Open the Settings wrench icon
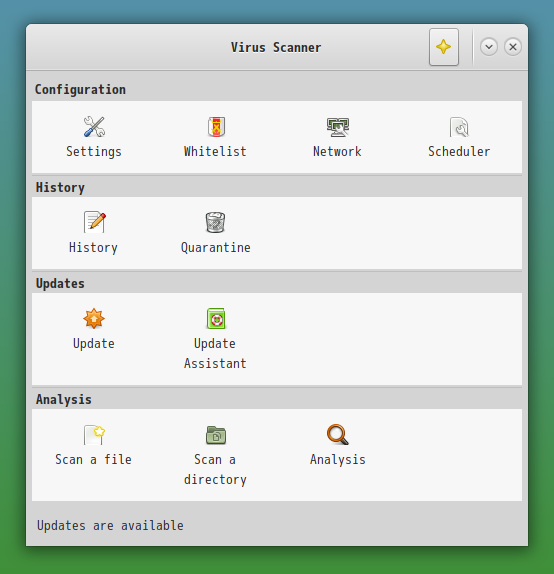Screen dimensions: 554x574 coord(94,127)
